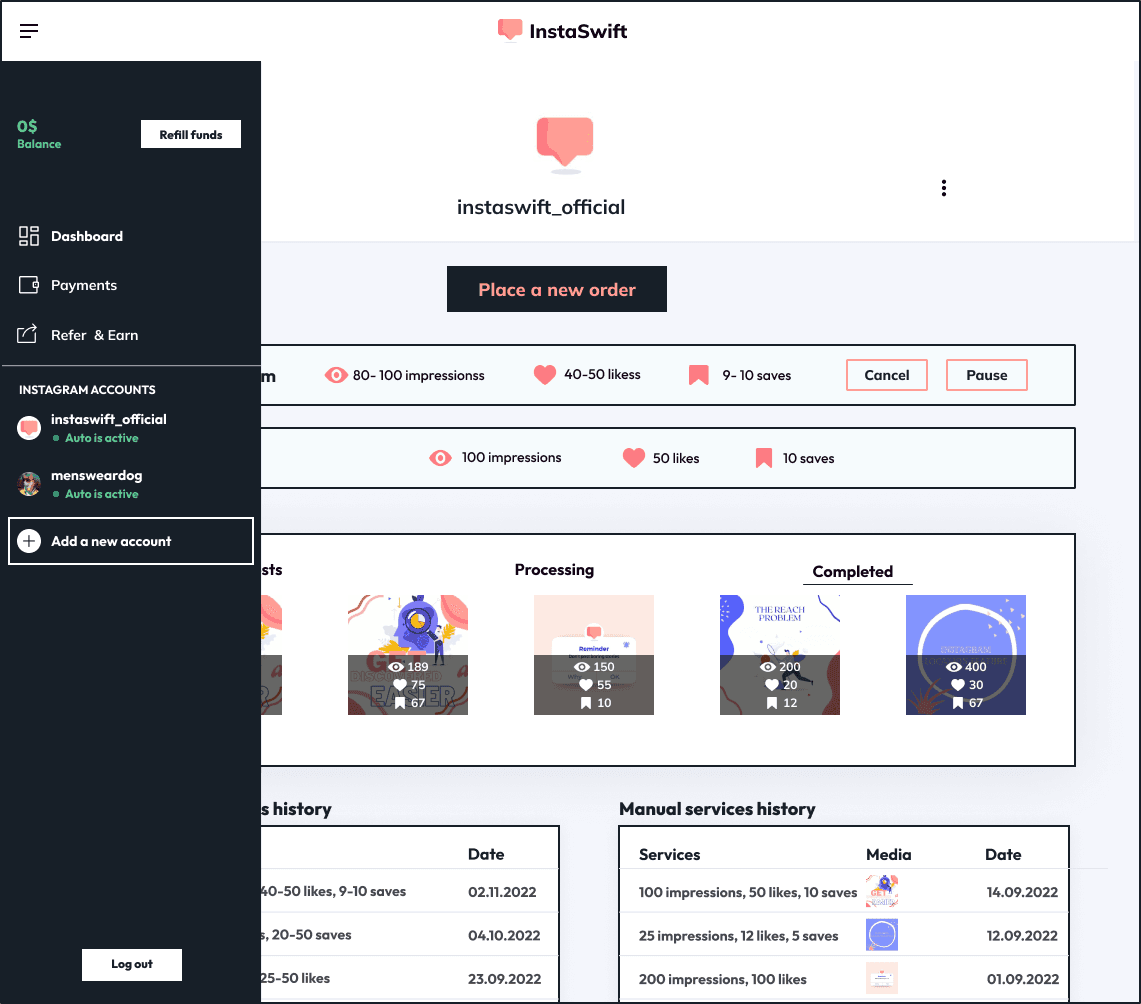Click media thumbnail in 12.09.2022 history row
Image resolution: width=1141 pixels, height=1004 pixels.
pos(882,935)
